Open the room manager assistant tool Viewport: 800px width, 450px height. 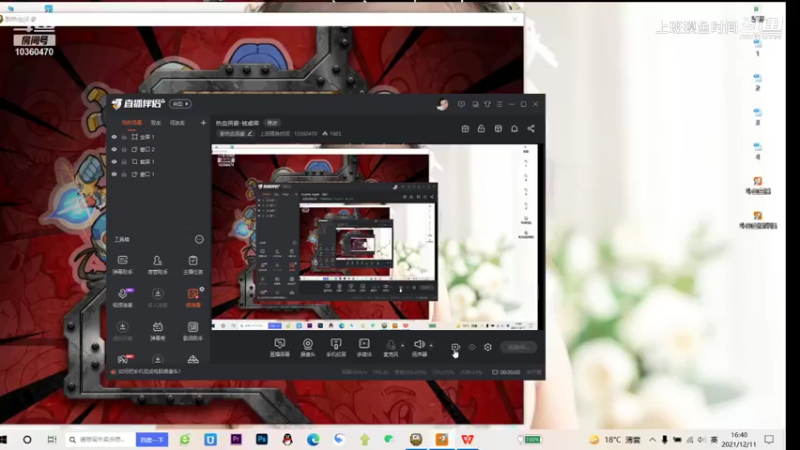[157, 264]
